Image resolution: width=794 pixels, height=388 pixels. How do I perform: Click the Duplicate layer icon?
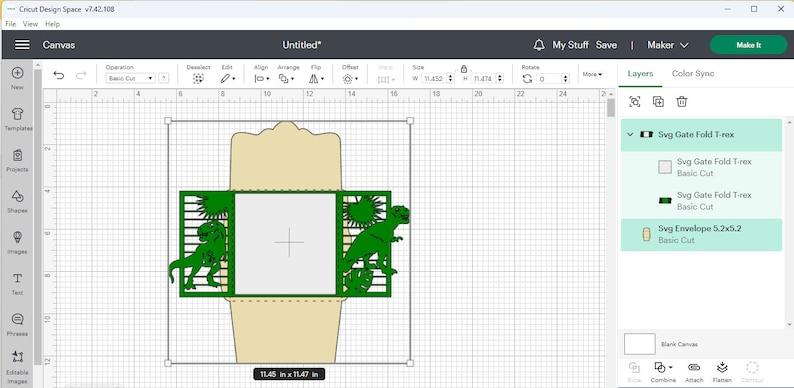pos(658,102)
